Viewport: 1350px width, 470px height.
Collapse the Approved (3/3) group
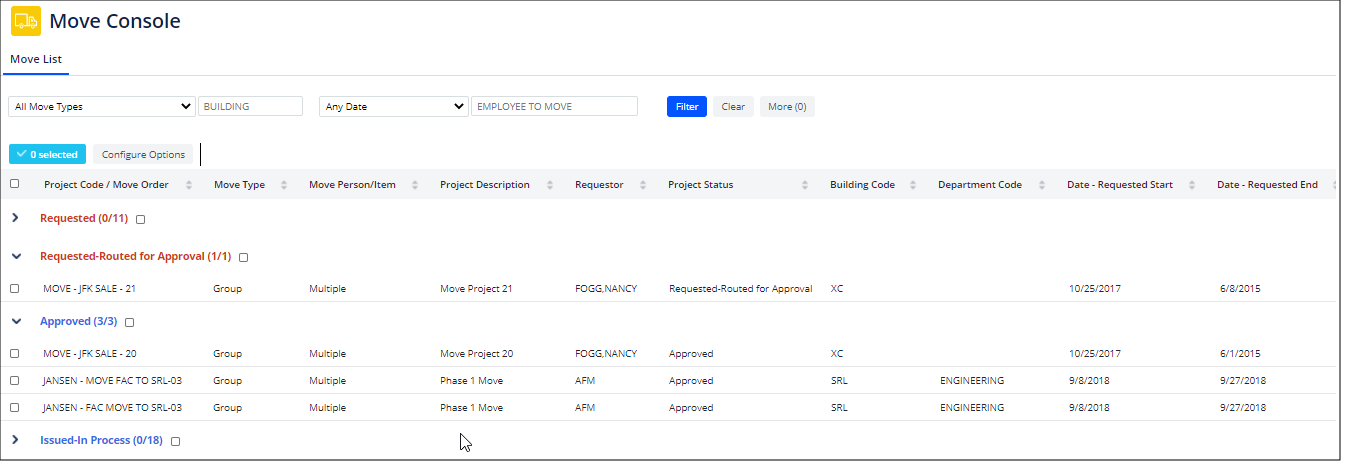[15, 322]
